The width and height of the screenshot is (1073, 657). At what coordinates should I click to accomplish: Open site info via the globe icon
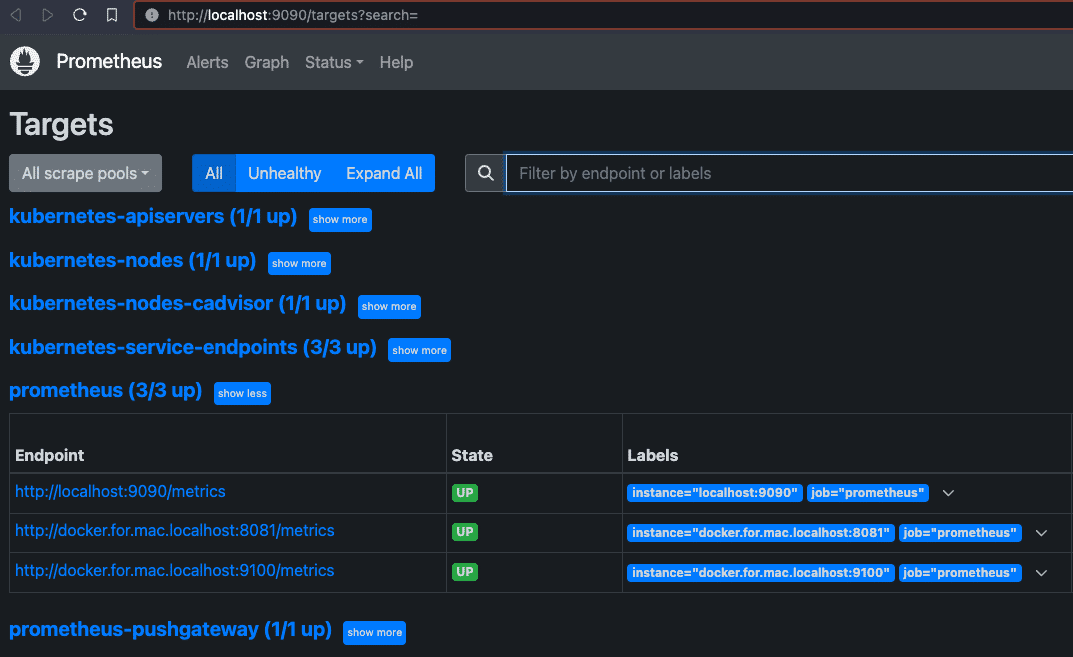click(x=151, y=15)
